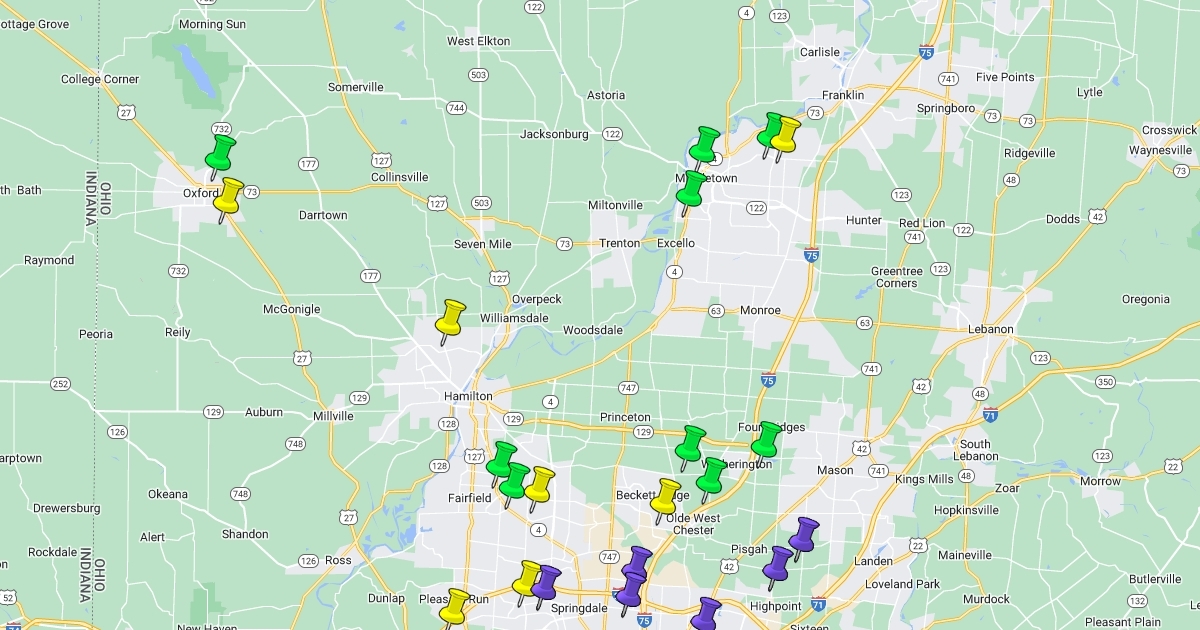This screenshot has height=630, width=1200.
Task: Select the purple pin nearest Landen
Action: coord(804,535)
